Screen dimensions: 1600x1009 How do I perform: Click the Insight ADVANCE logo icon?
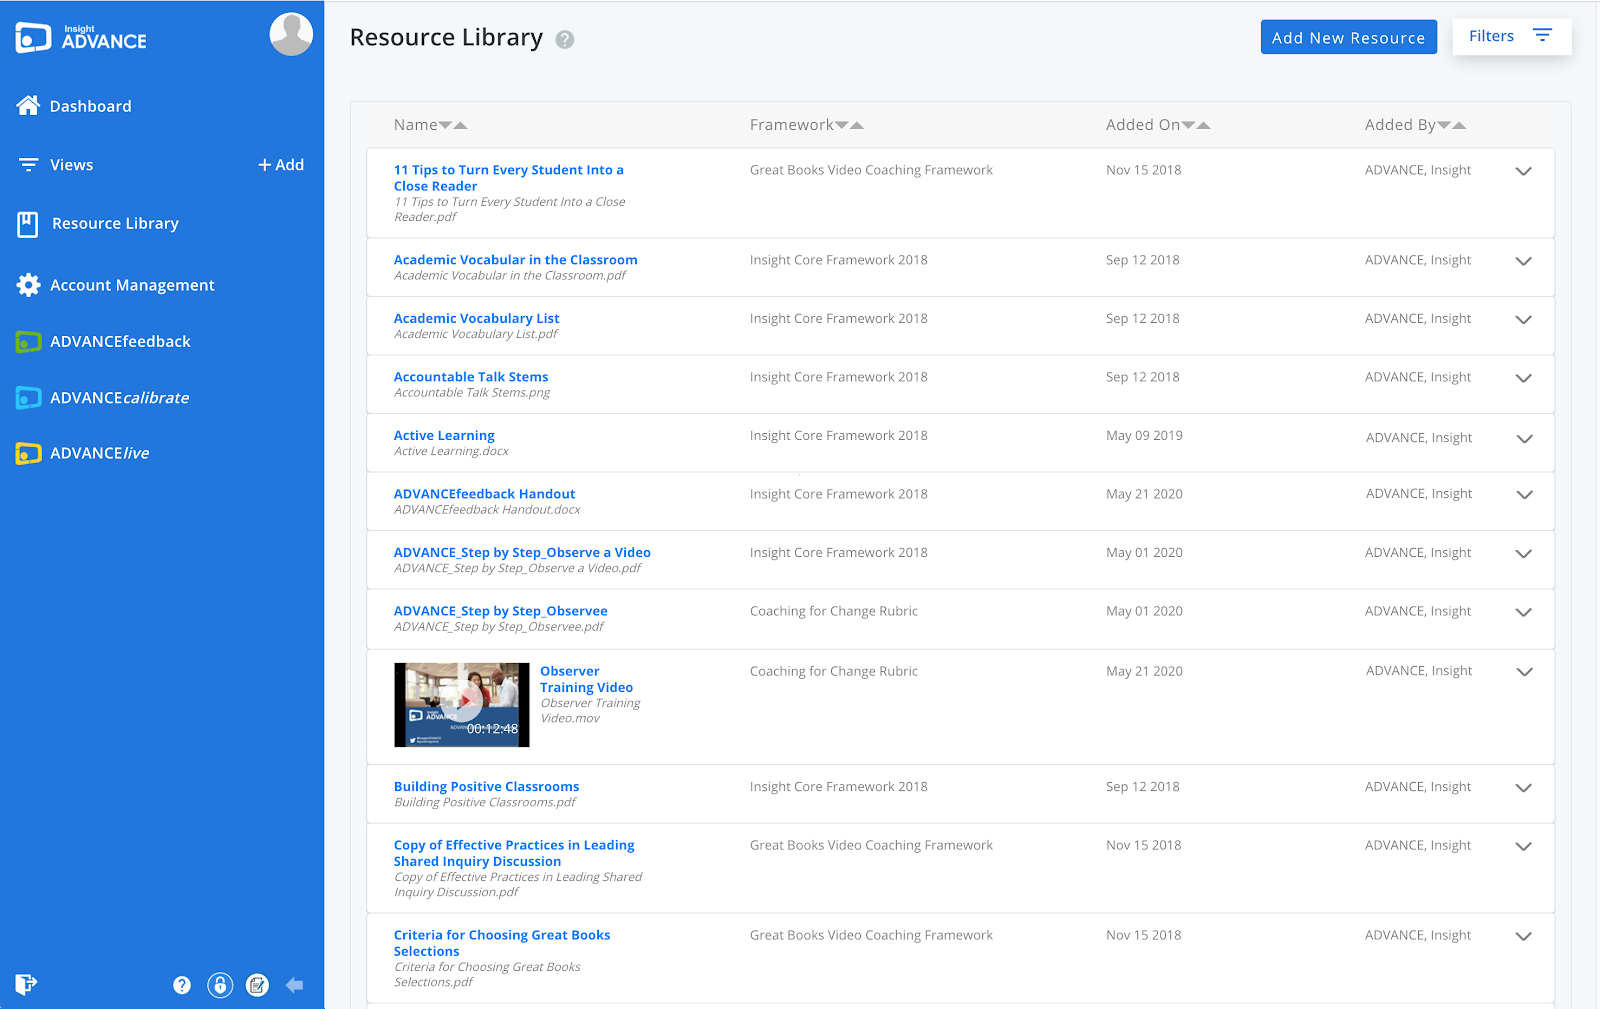33,37
